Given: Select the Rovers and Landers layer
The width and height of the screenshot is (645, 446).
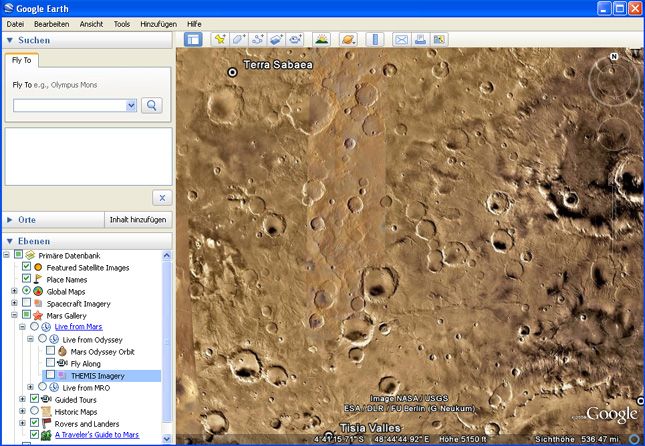Looking at the screenshot, I should (87, 424).
